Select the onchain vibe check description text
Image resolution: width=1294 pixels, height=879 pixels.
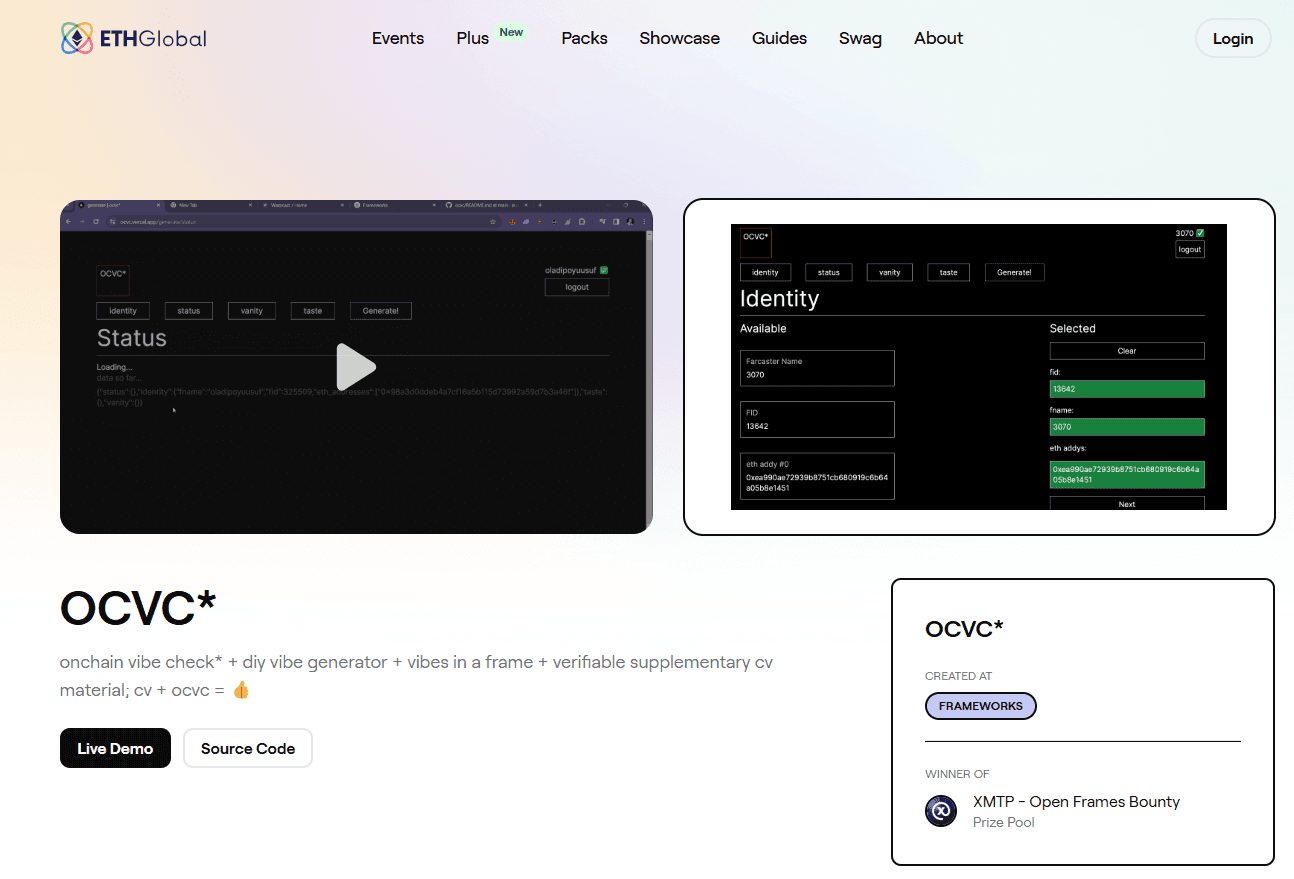tap(416, 676)
